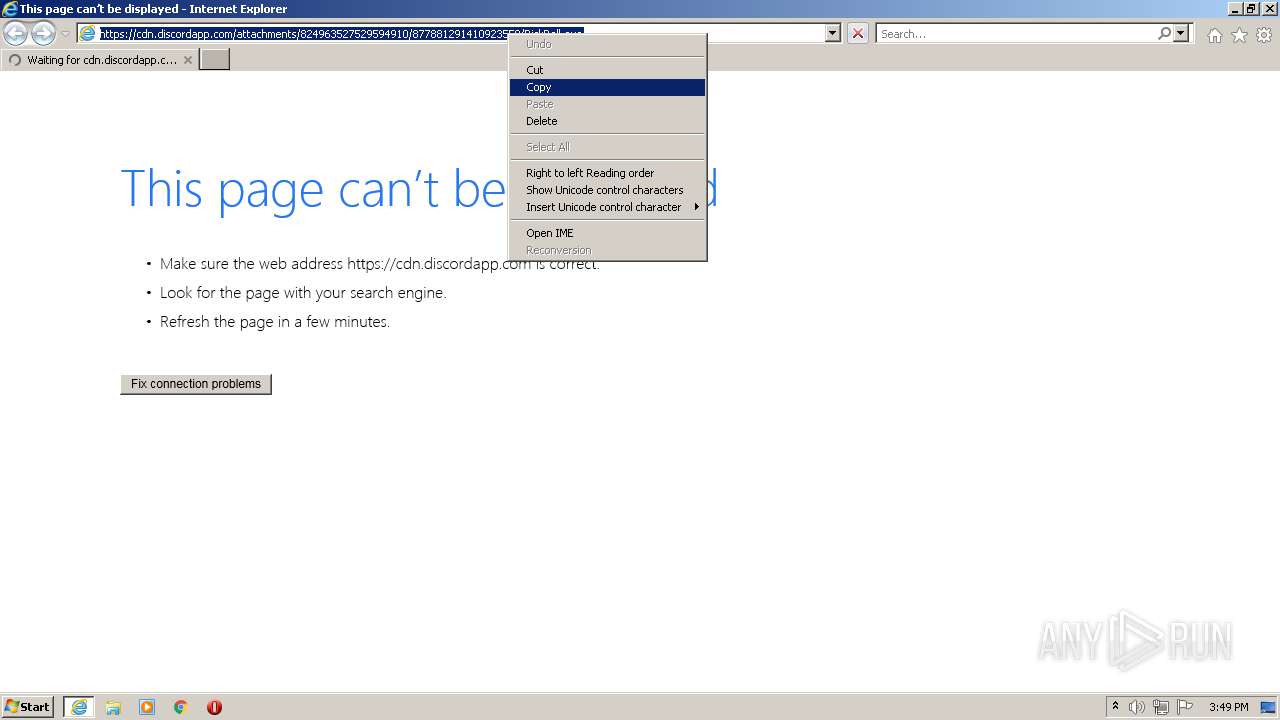Image resolution: width=1280 pixels, height=720 pixels.
Task: Click the magnifier search icon
Action: 1164,33
